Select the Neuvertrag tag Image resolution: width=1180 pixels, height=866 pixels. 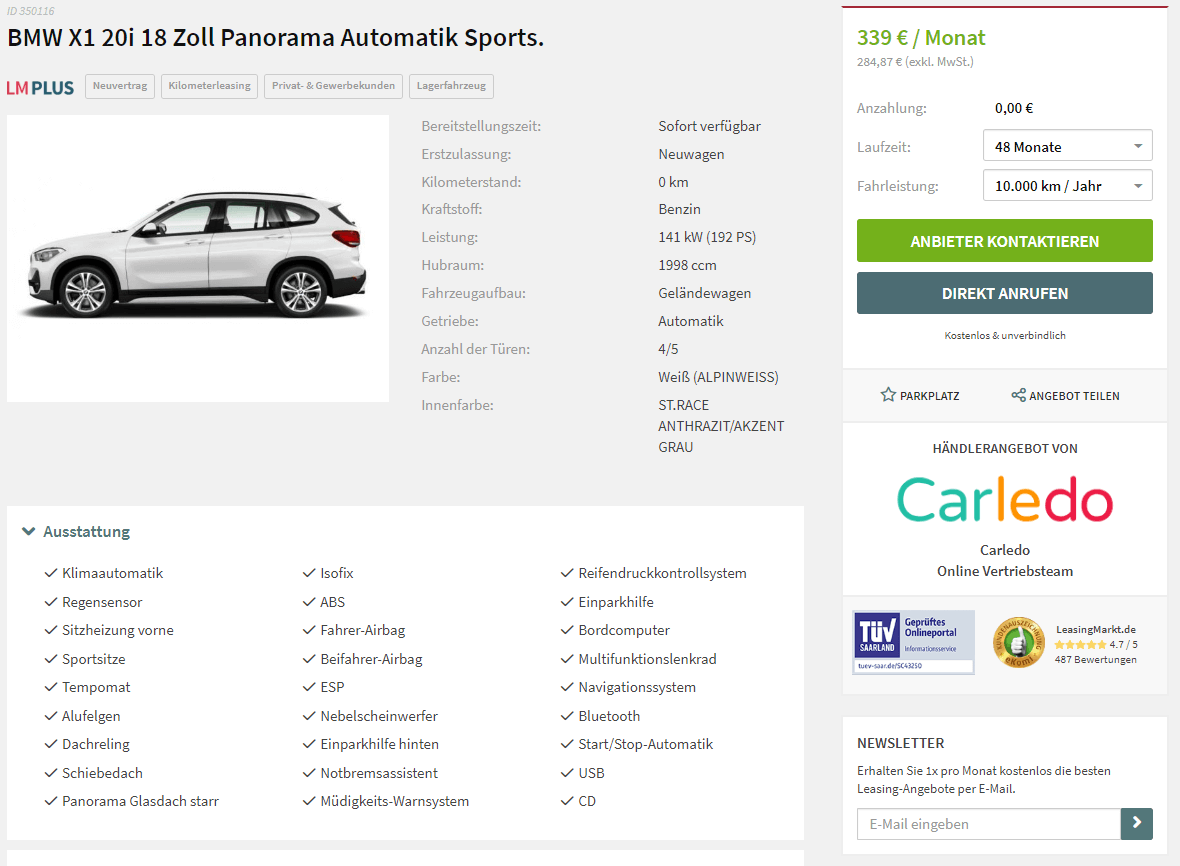[x=120, y=86]
